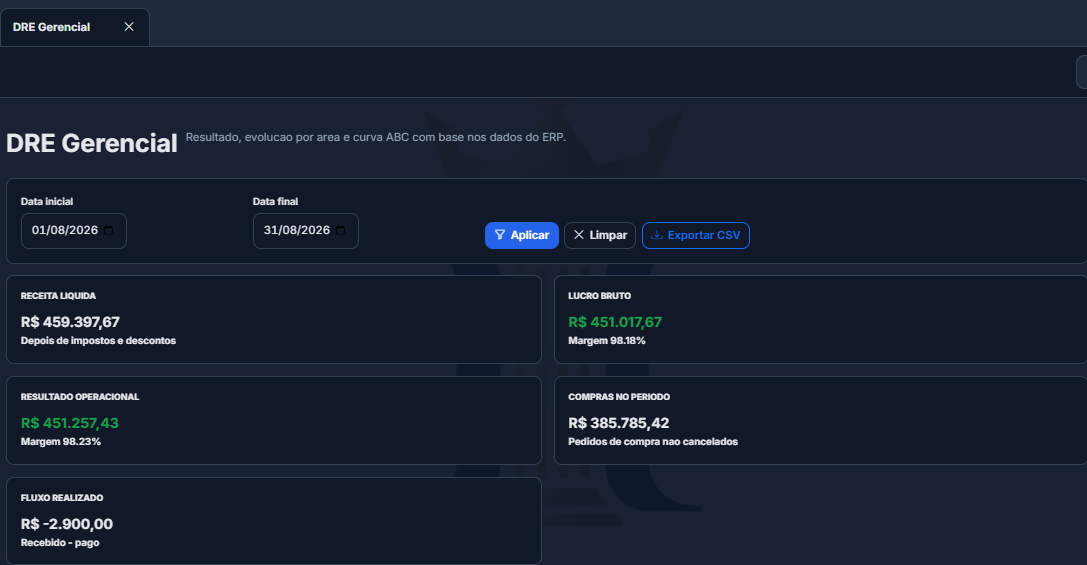Click partially visible button at top-right edge
Image resolution: width=1087 pixels, height=565 pixels.
(1081, 72)
